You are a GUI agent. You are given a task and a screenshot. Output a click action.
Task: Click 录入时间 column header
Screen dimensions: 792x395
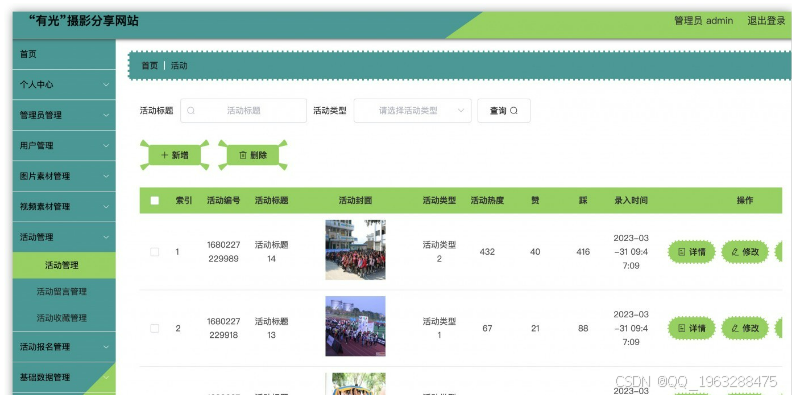point(631,201)
